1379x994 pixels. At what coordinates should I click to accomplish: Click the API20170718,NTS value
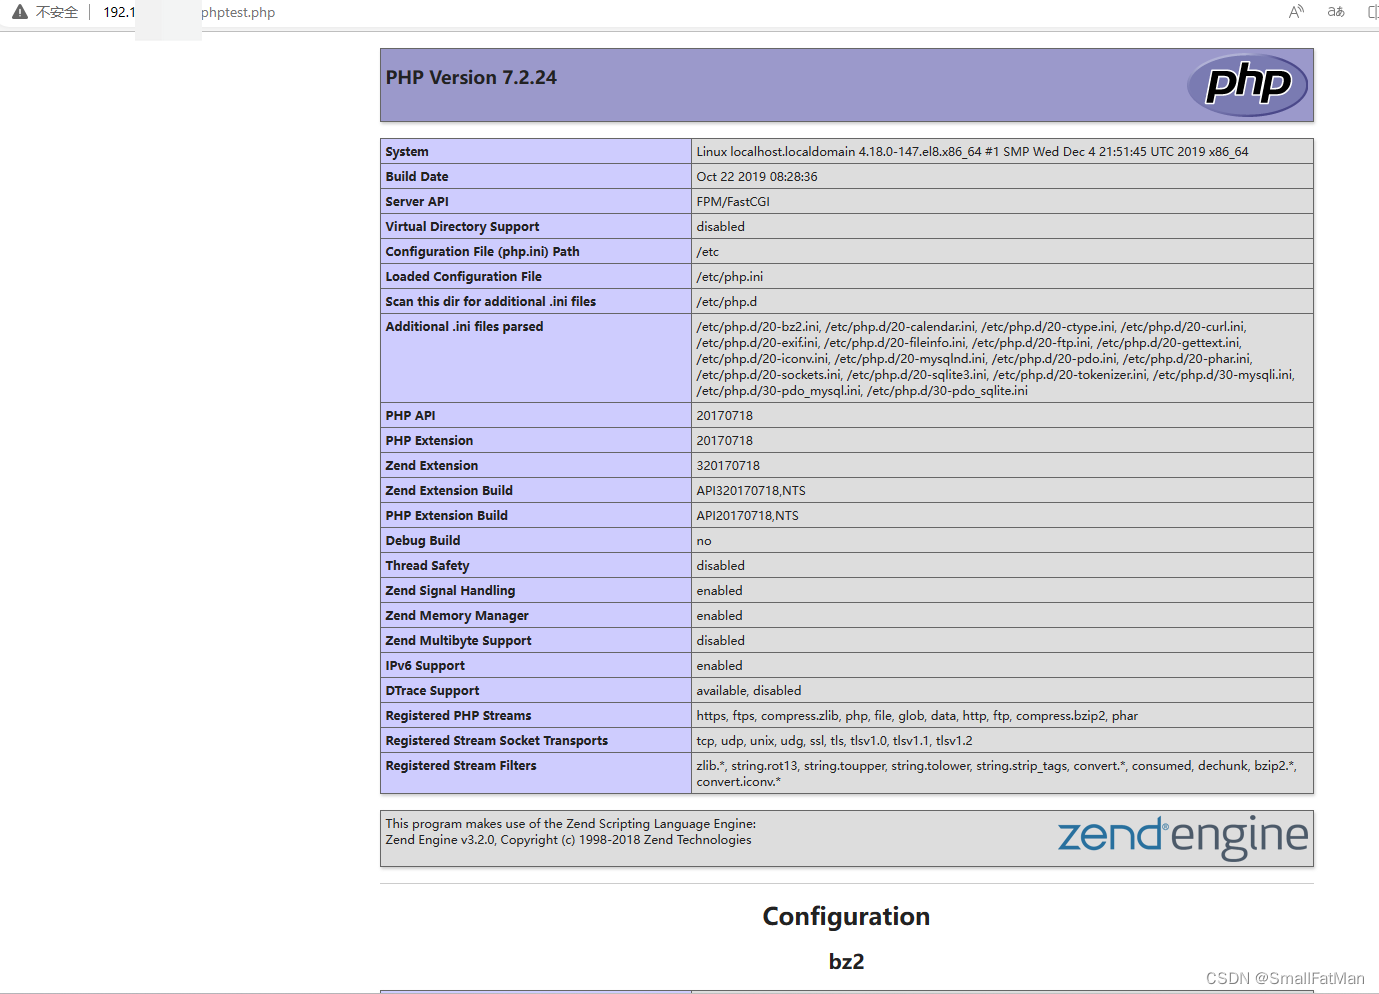coord(748,515)
